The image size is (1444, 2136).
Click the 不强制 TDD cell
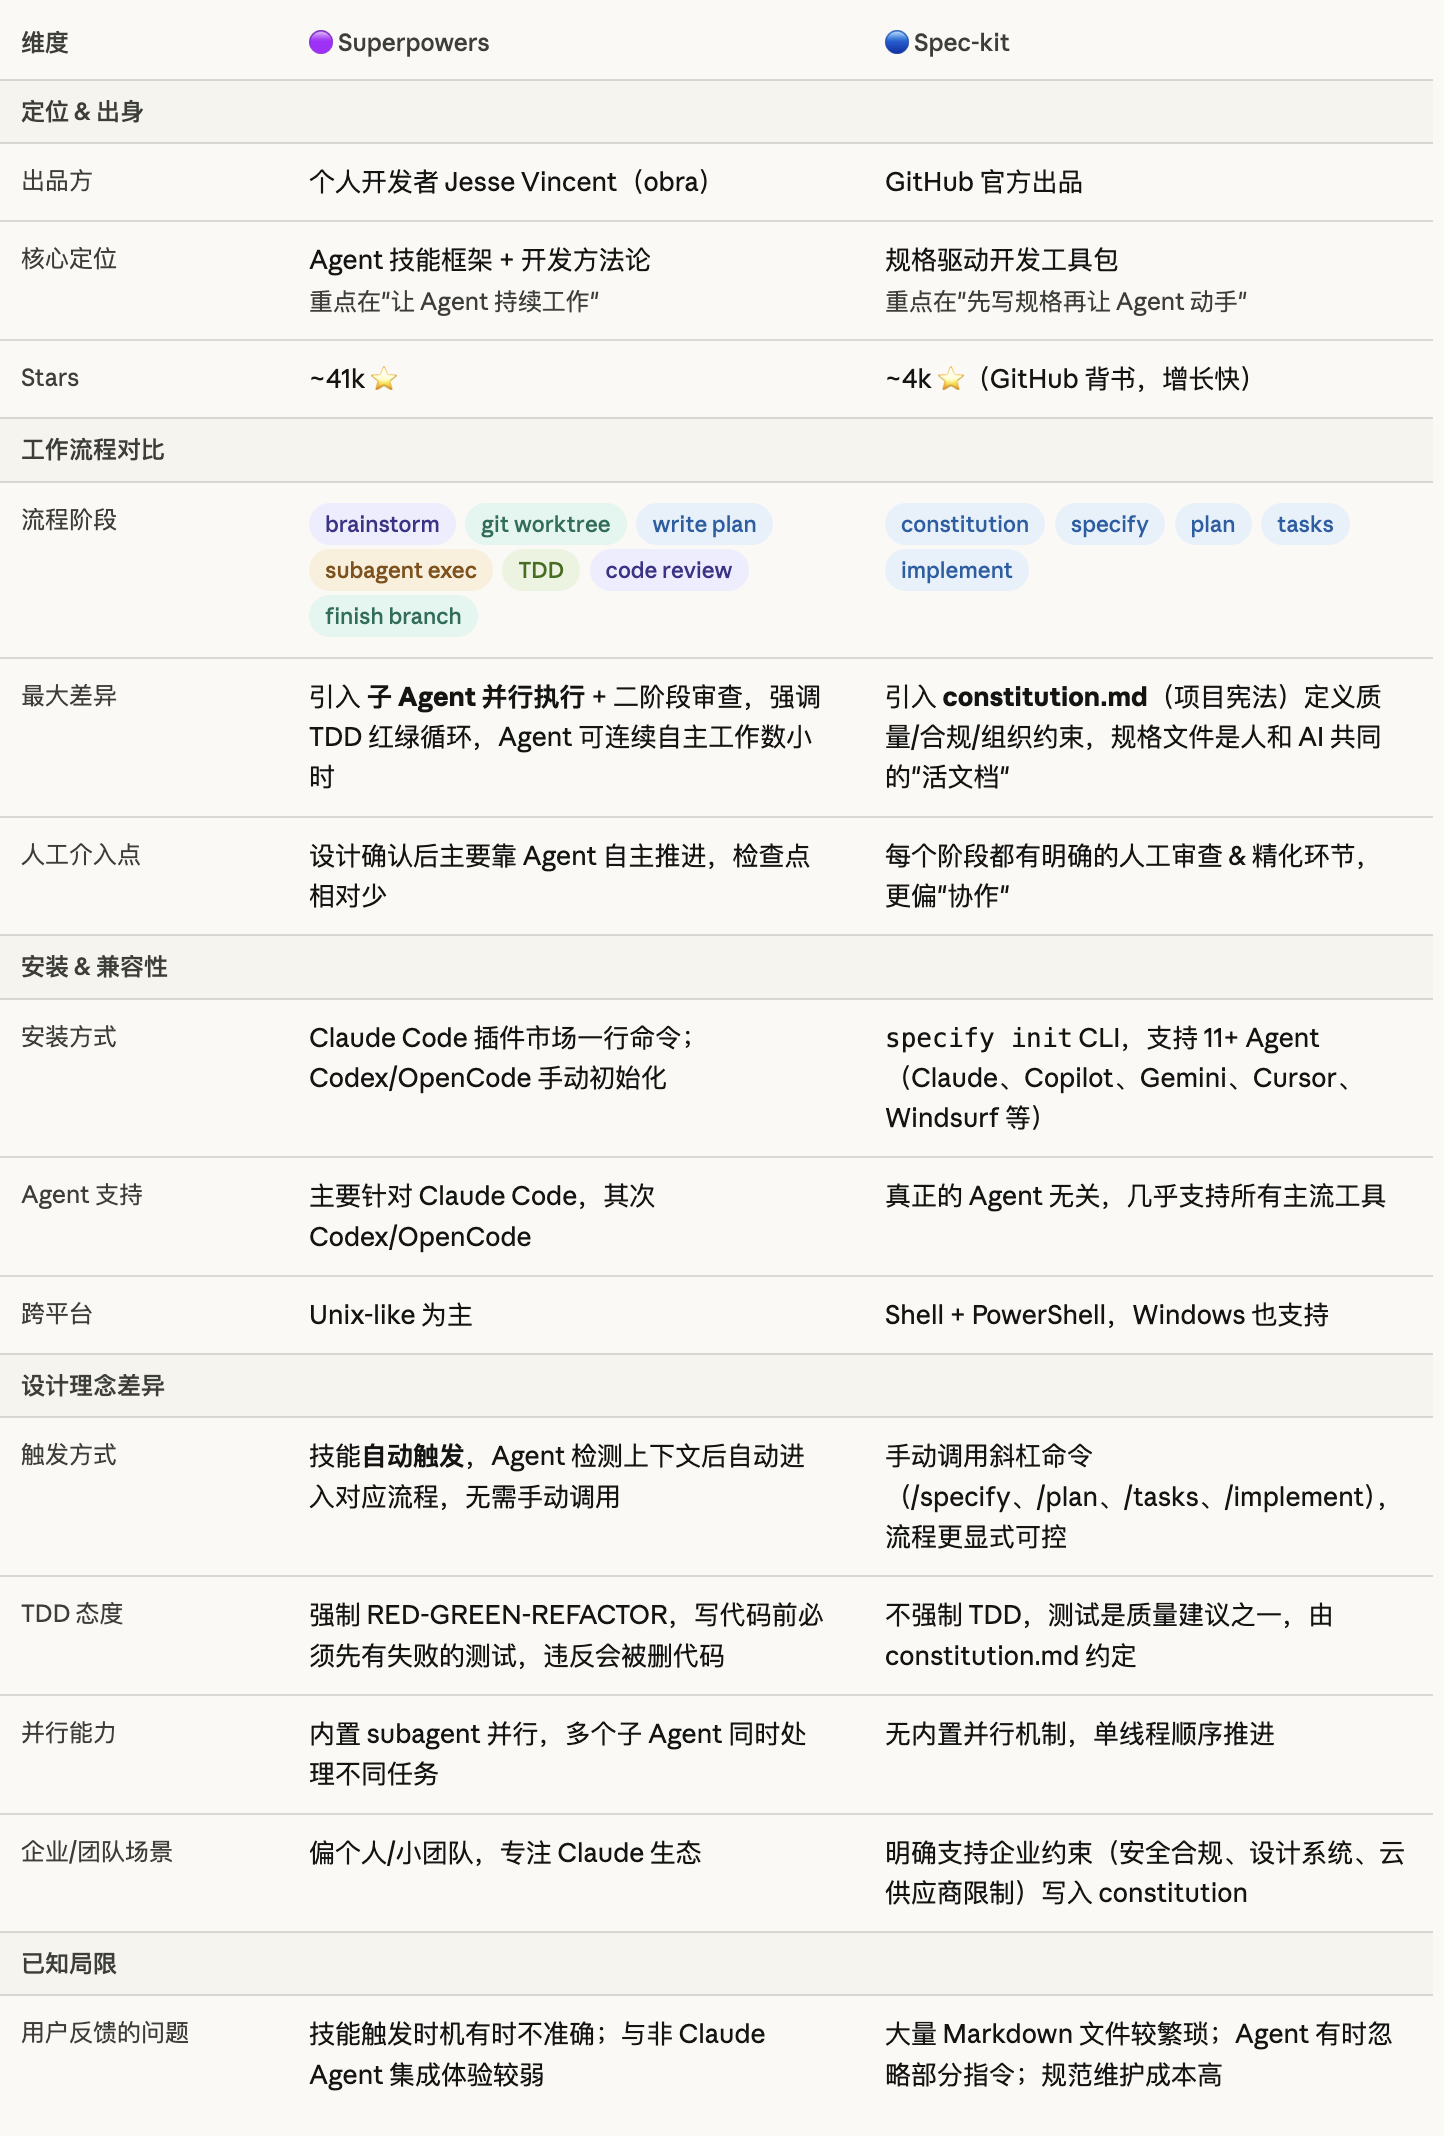1109,1635
